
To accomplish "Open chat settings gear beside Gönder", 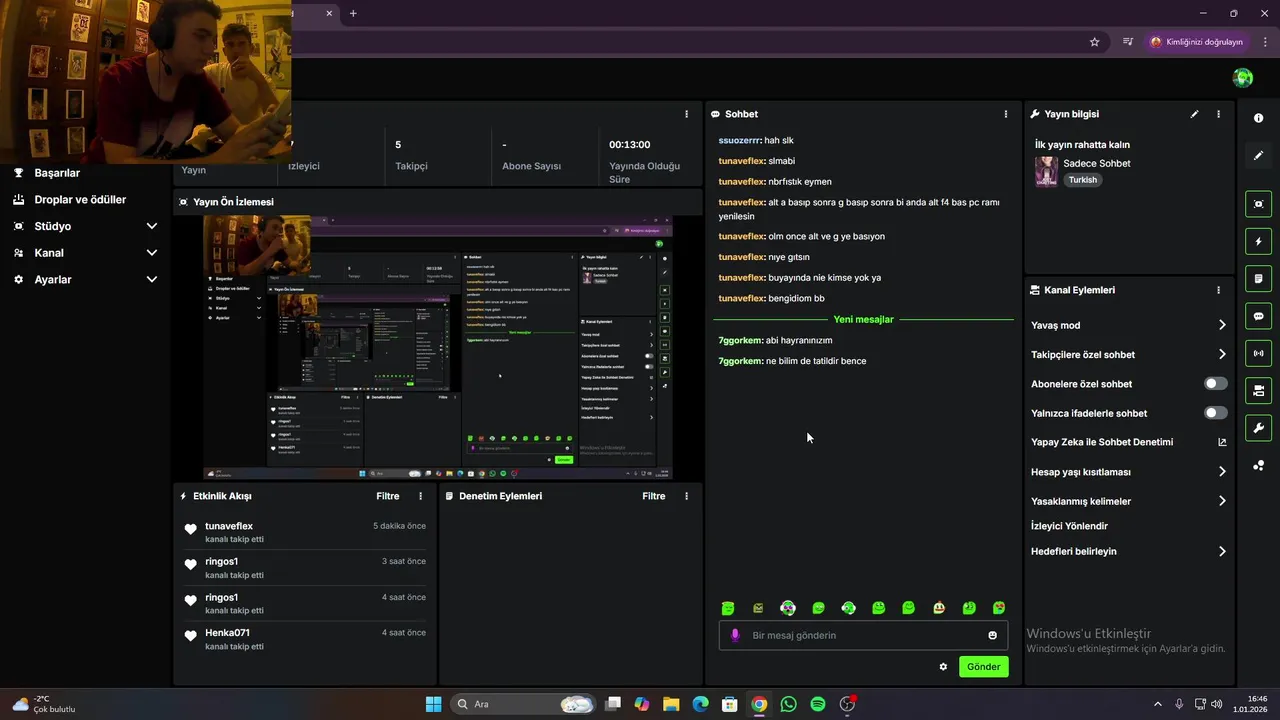I will point(943,667).
